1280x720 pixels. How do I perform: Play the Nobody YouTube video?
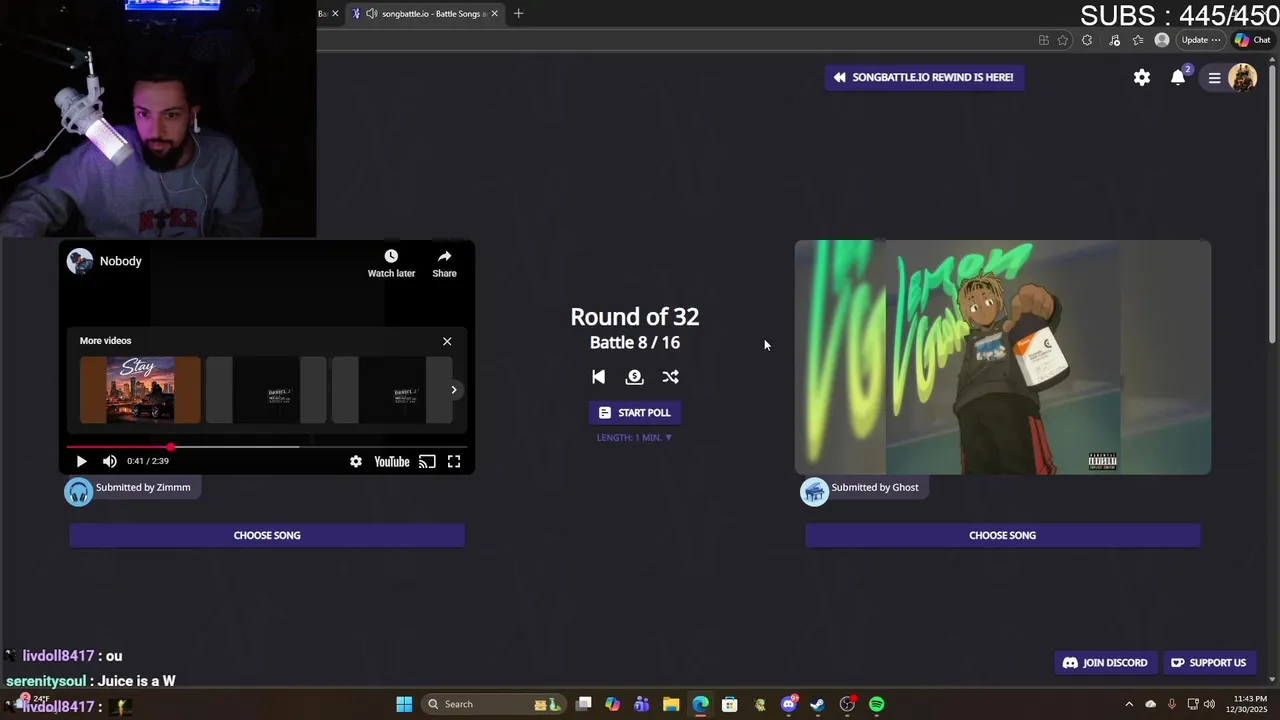point(81,461)
